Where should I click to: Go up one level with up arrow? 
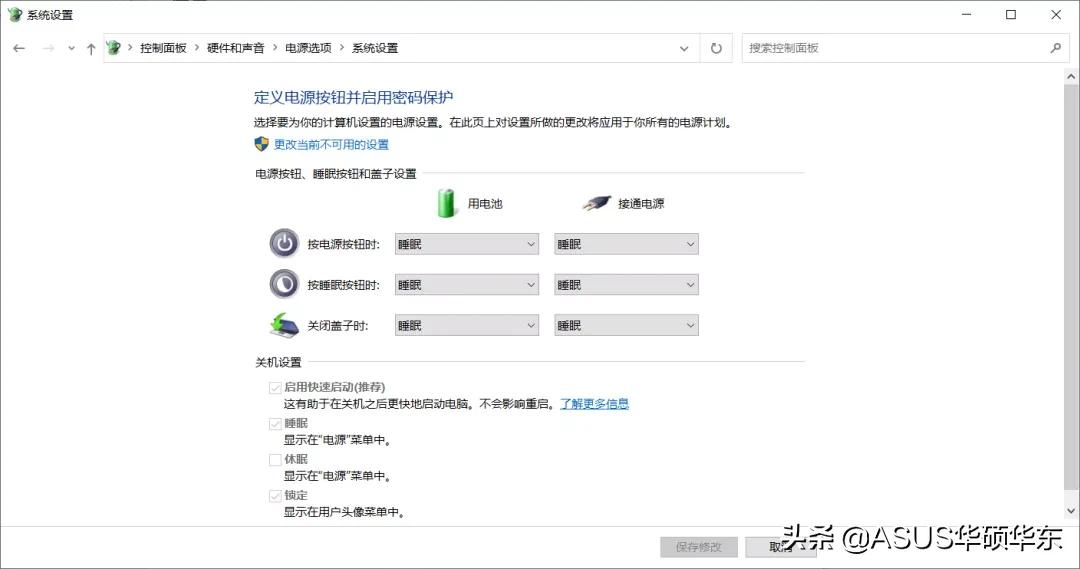pyautogui.click(x=91, y=48)
